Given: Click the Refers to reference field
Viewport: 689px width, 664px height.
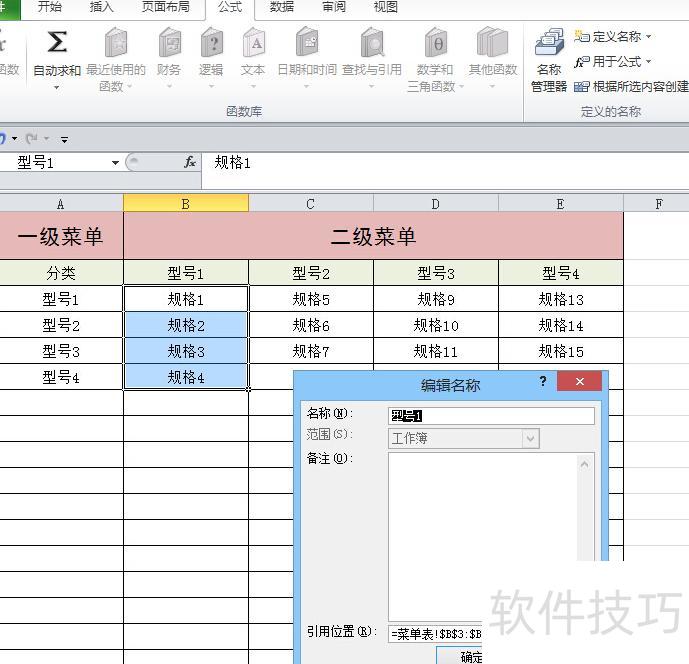Looking at the screenshot, I should tap(436, 633).
